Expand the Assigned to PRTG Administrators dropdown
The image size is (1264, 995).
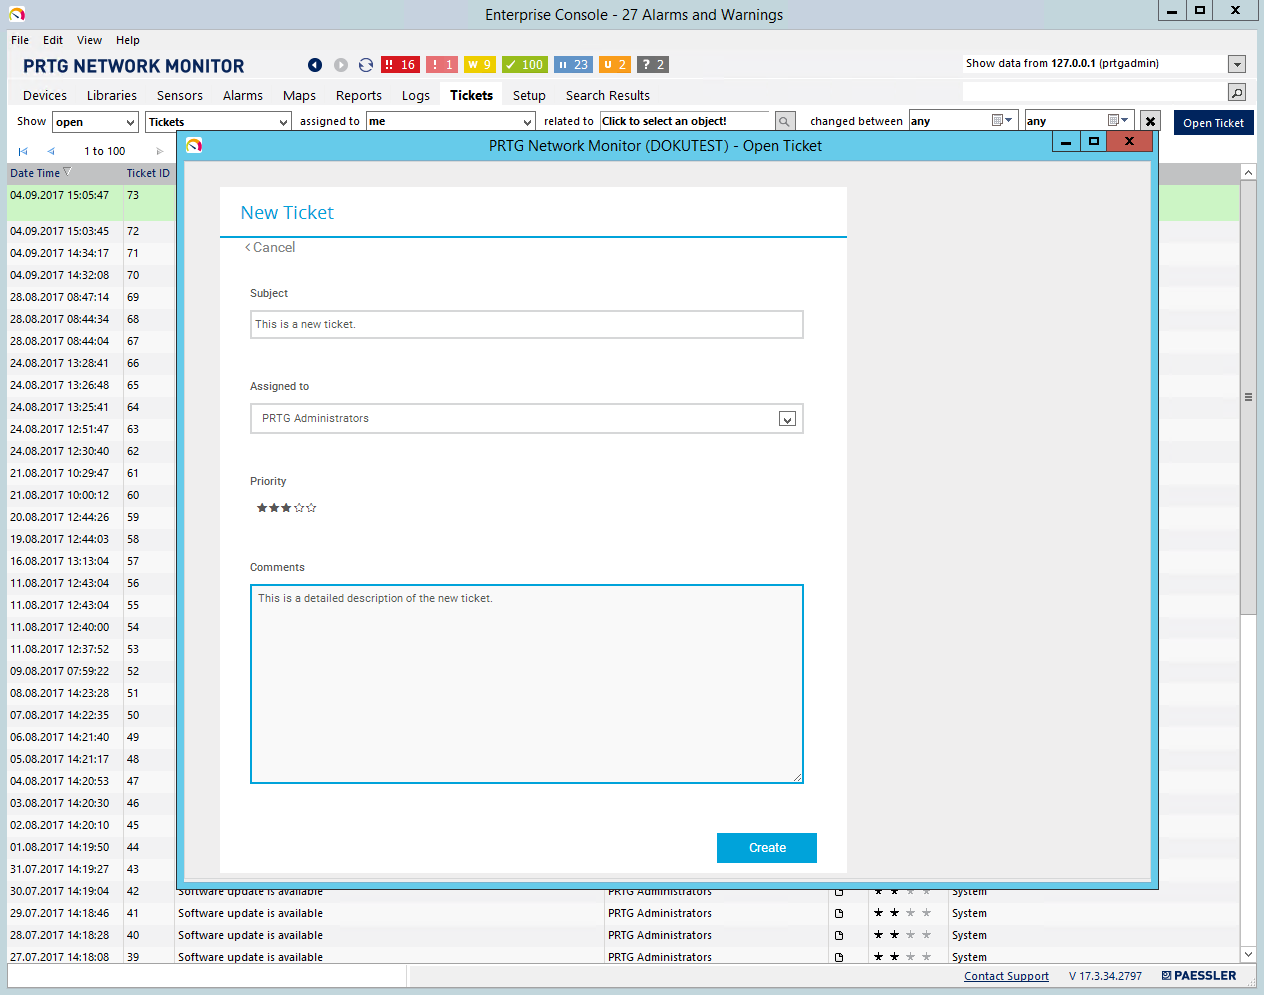[787, 419]
